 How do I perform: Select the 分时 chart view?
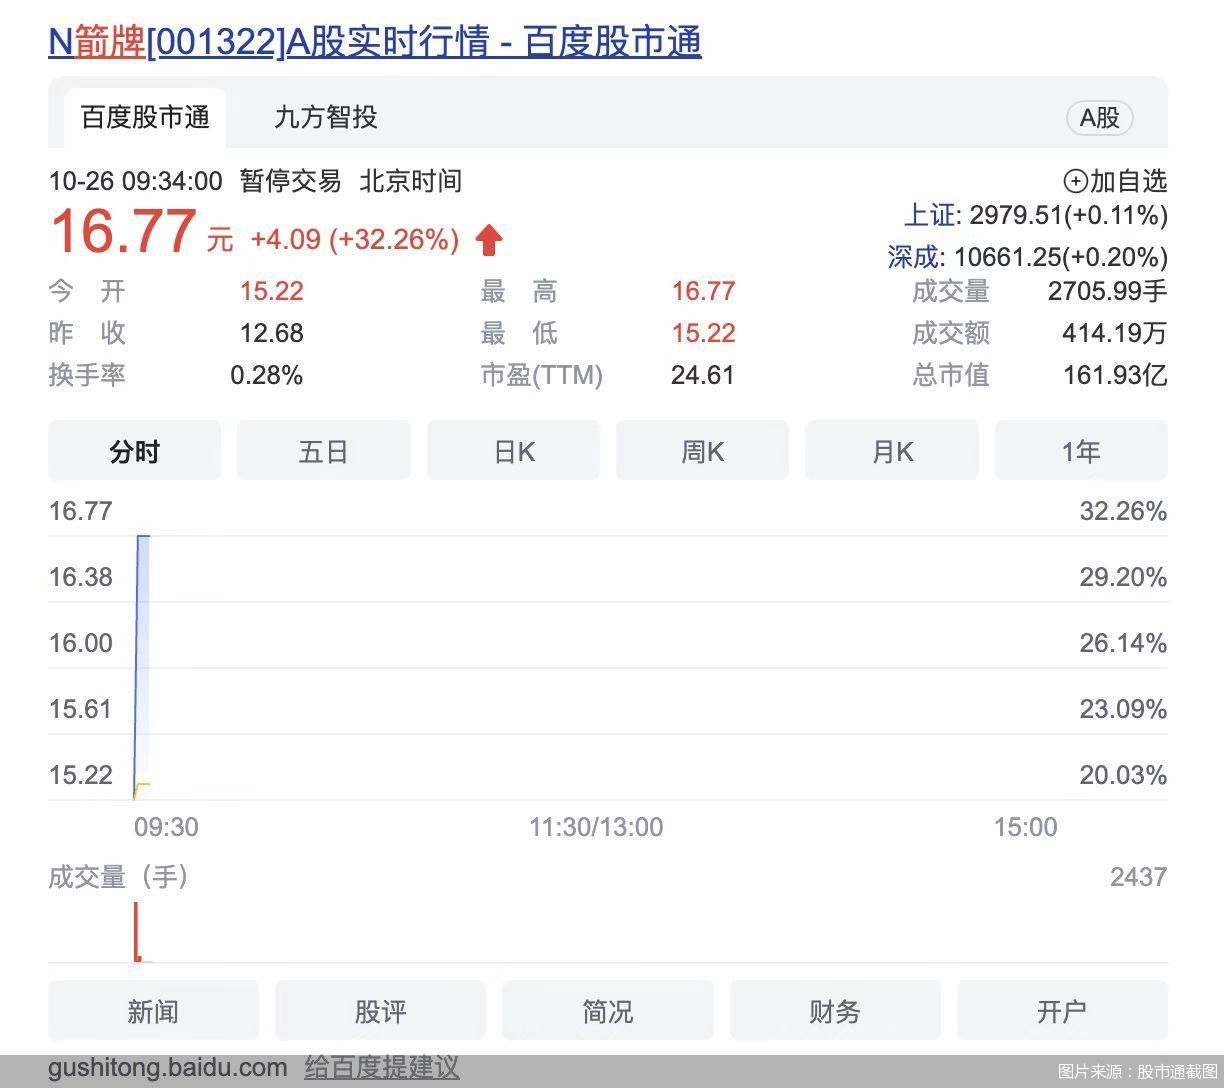pos(134,452)
